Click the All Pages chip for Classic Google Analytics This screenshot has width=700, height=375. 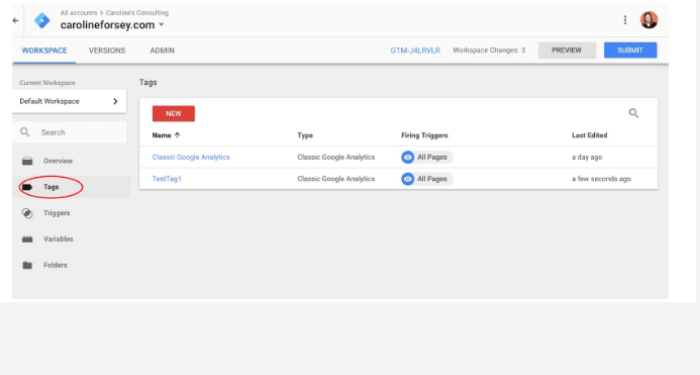click(x=427, y=157)
